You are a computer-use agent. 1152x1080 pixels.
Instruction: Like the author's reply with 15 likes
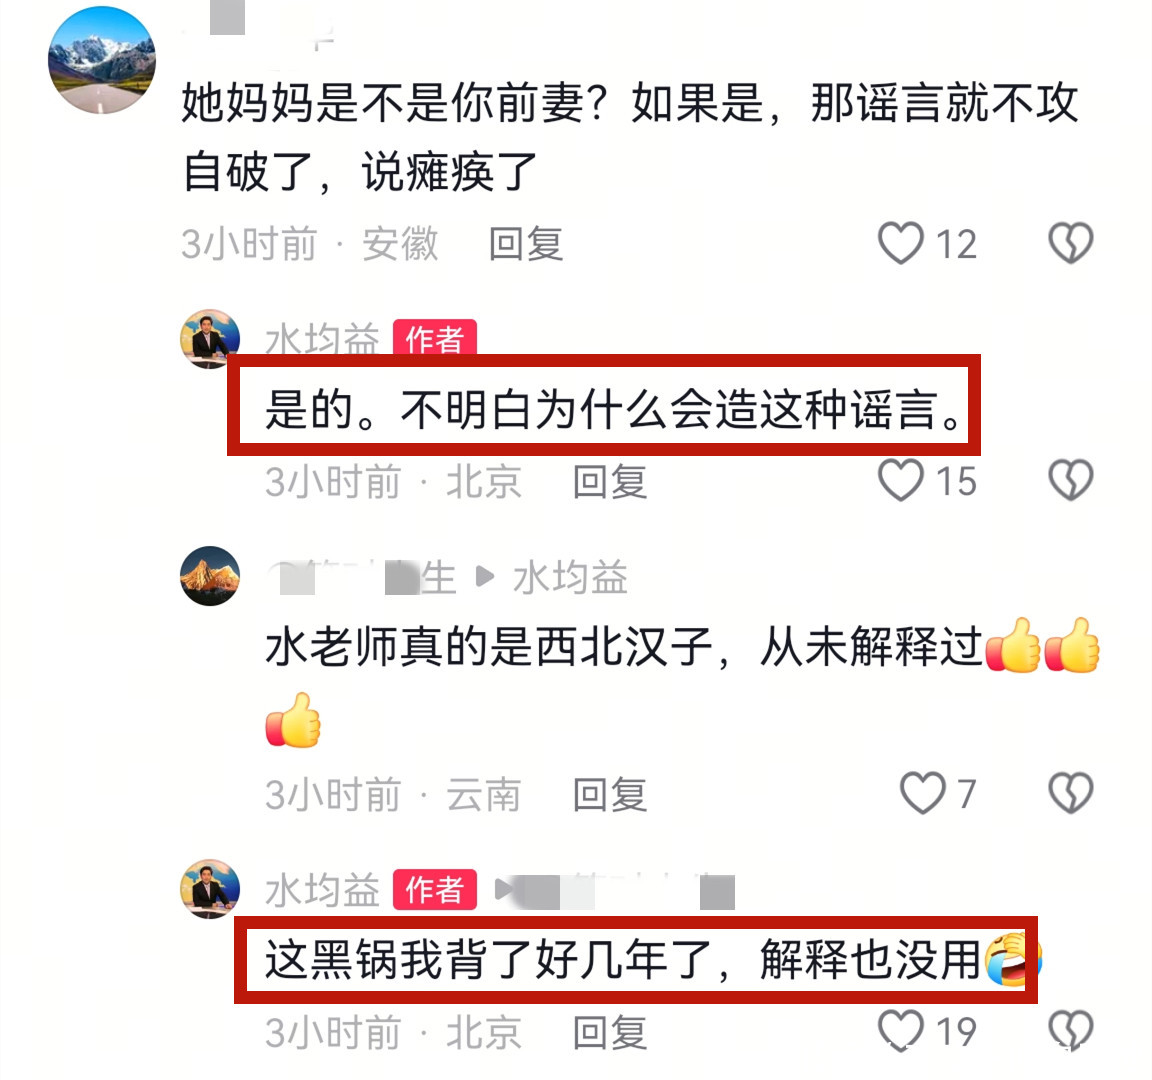pos(901,480)
